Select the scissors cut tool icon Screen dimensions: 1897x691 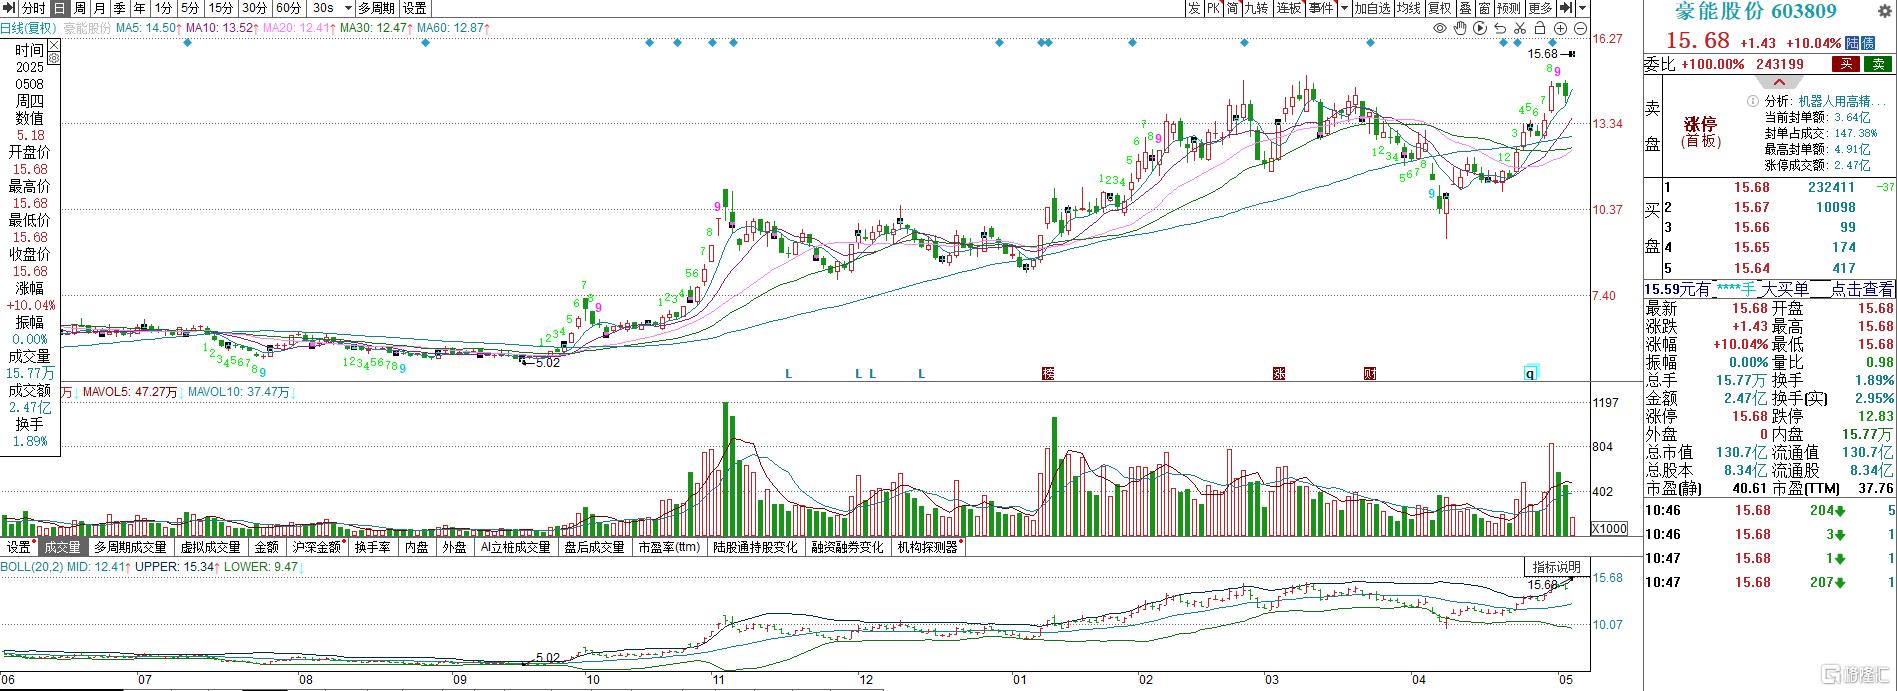pyautogui.click(x=1520, y=28)
